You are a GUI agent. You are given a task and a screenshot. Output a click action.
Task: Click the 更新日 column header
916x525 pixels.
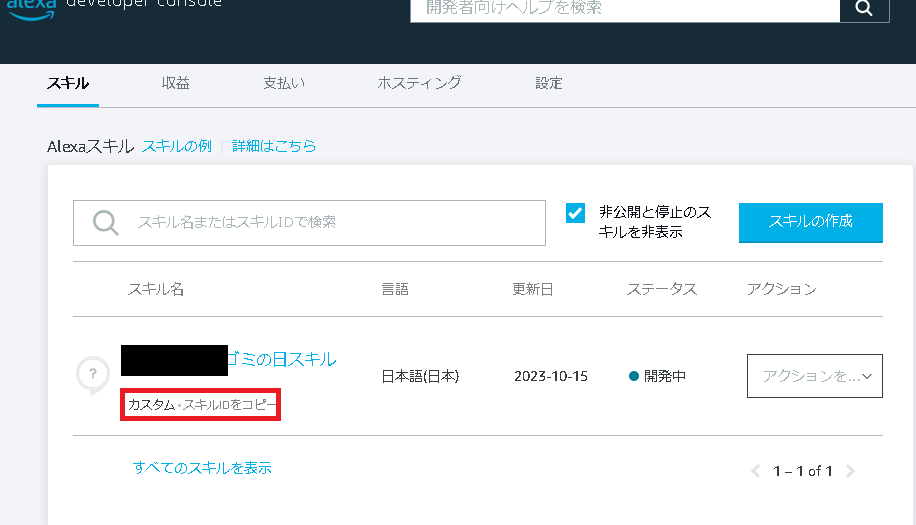pyautogui.click(x=532, y=289)
